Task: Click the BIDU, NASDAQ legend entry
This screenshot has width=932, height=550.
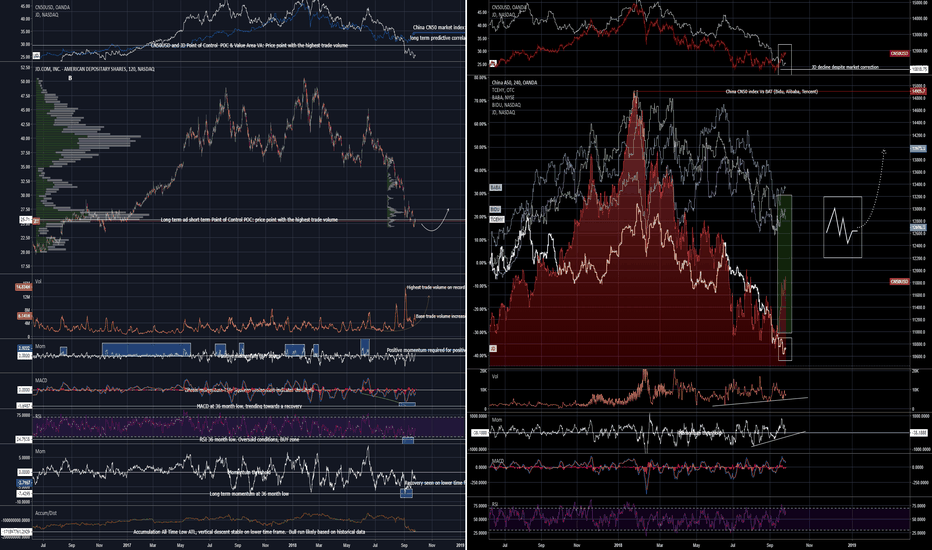Action: click(x=506, y=105)
